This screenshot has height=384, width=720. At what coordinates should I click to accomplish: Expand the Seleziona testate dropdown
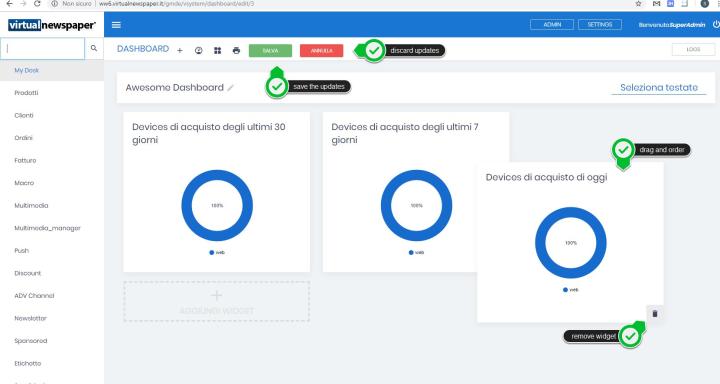coord(659,87)
